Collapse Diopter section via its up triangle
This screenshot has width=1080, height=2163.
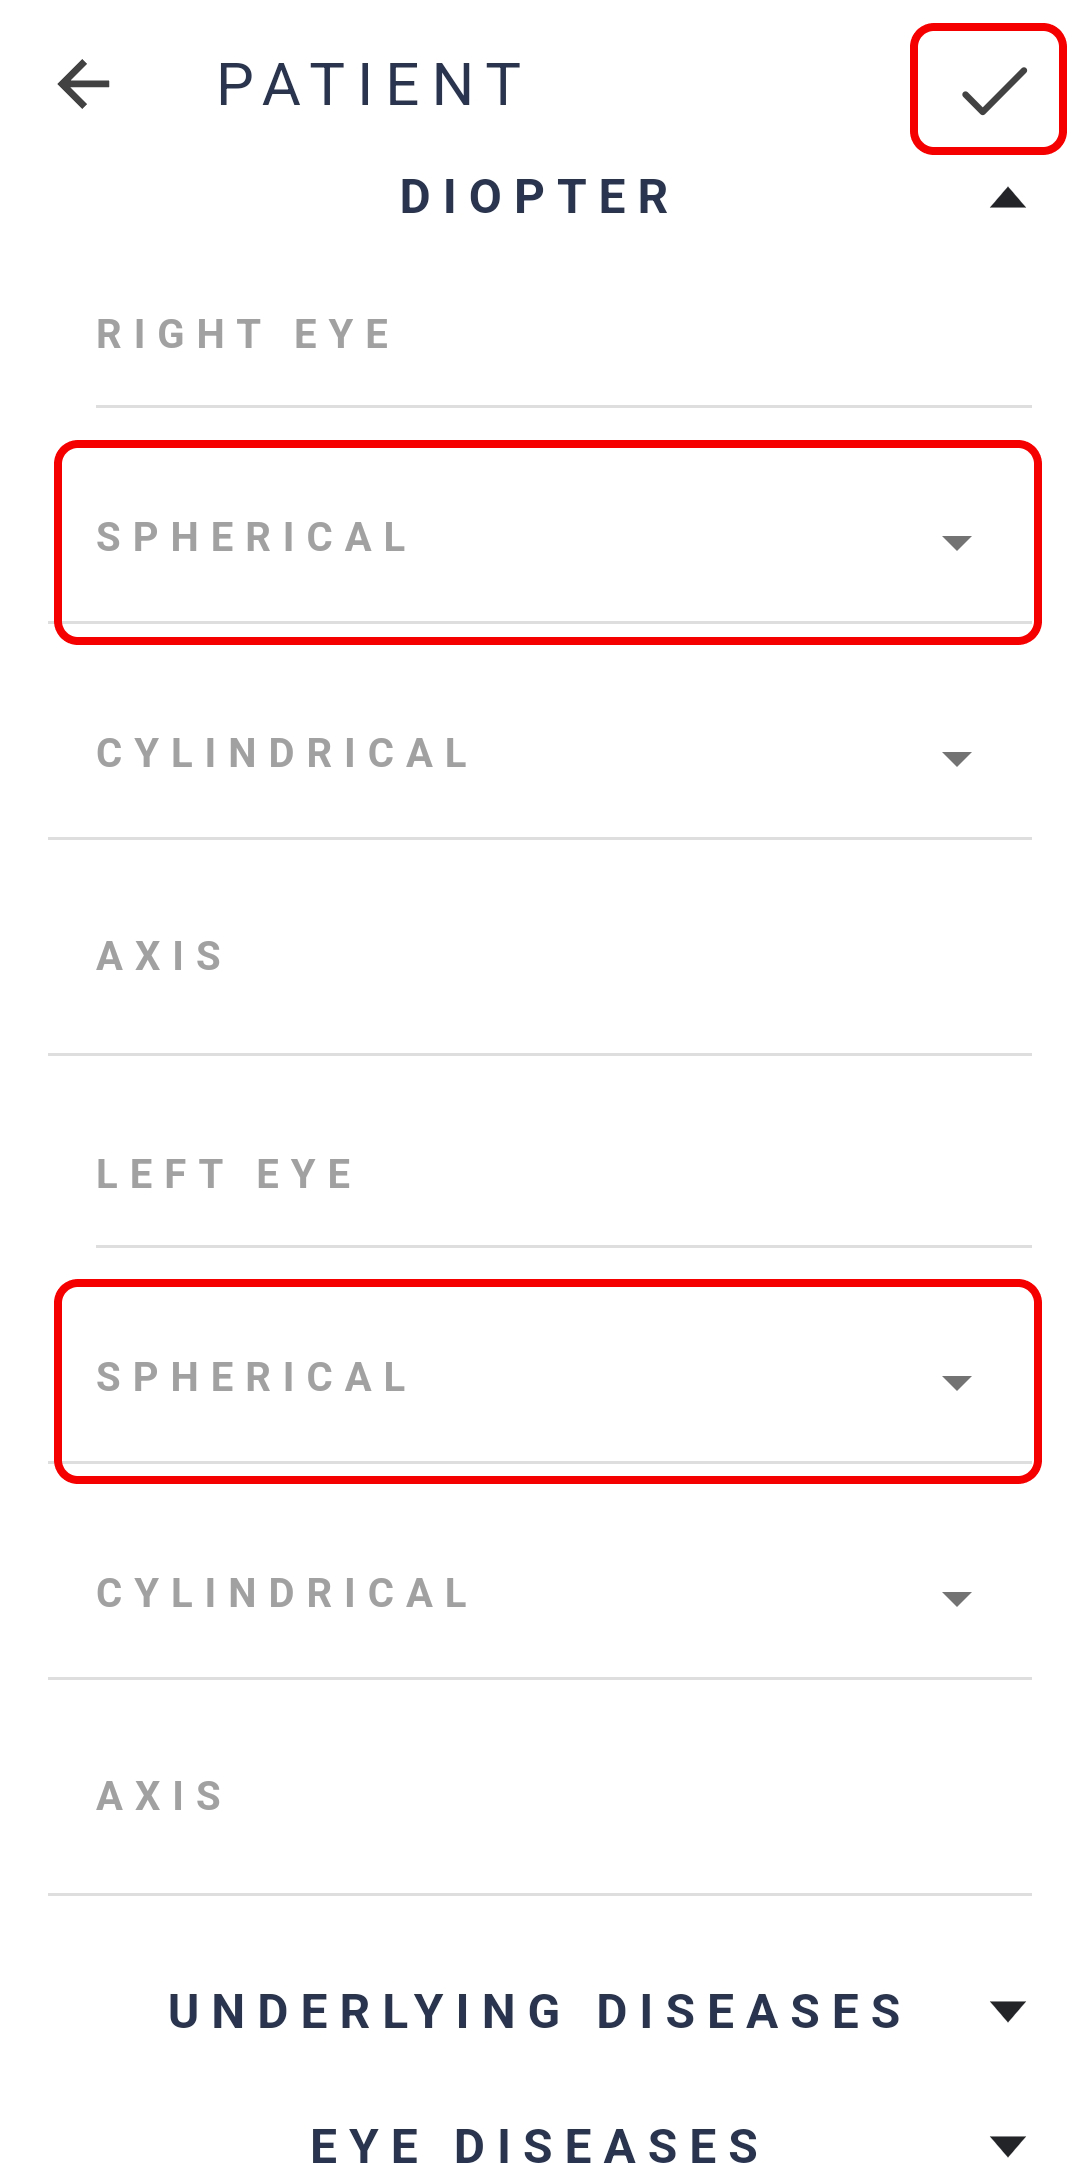(1007, 198)
